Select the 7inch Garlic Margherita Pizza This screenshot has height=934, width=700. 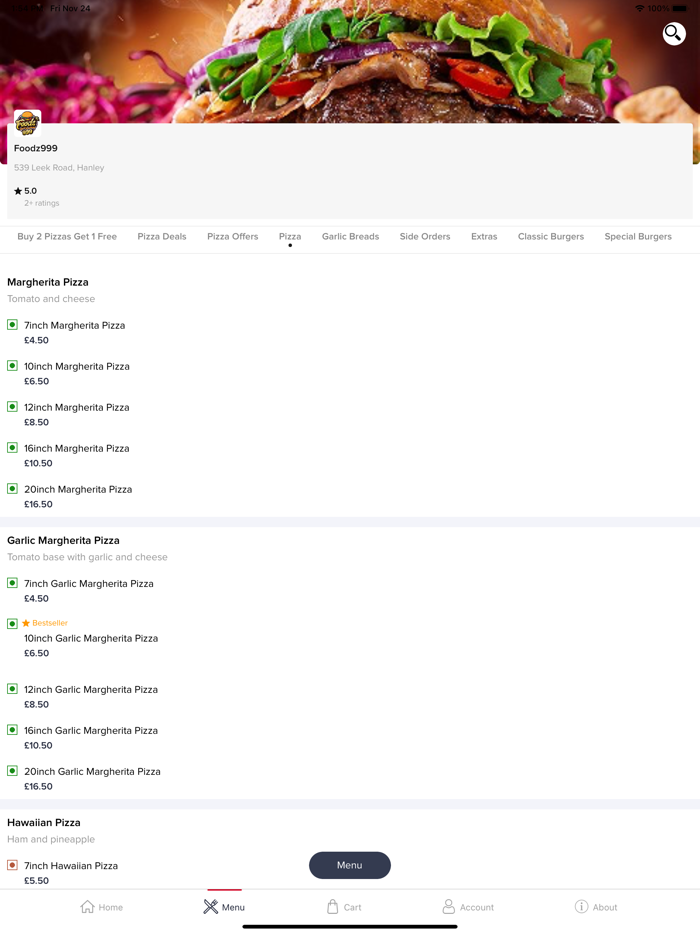coord(89,584)
